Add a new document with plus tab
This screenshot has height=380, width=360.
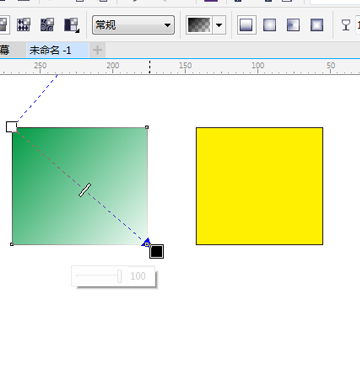97,50
